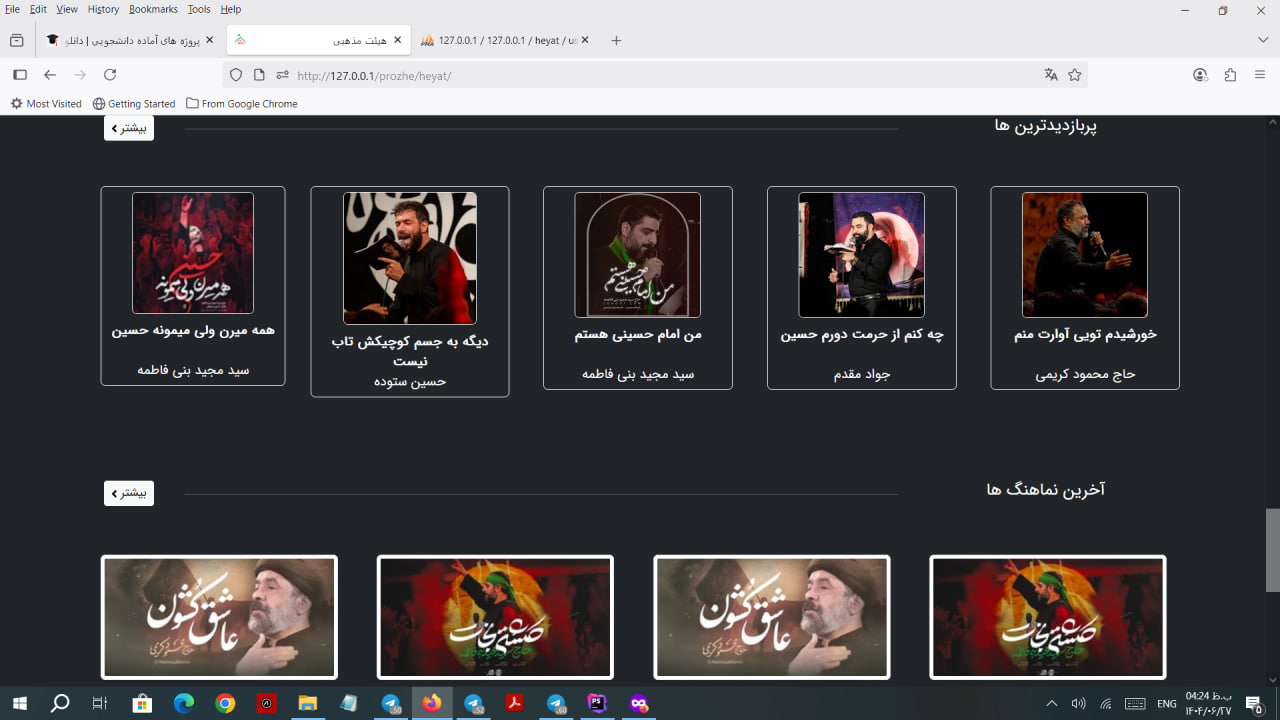This screenshot has width=1280, height=720.
Task: Open the خورشیدم تویی آوارت منم thumbnail
Action: click(1084, 255)
